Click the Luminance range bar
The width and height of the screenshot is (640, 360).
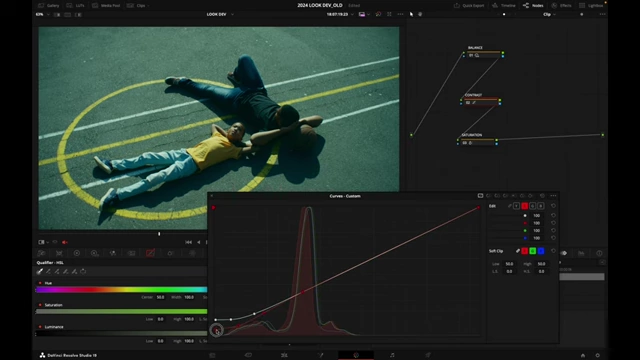point(122,333)
